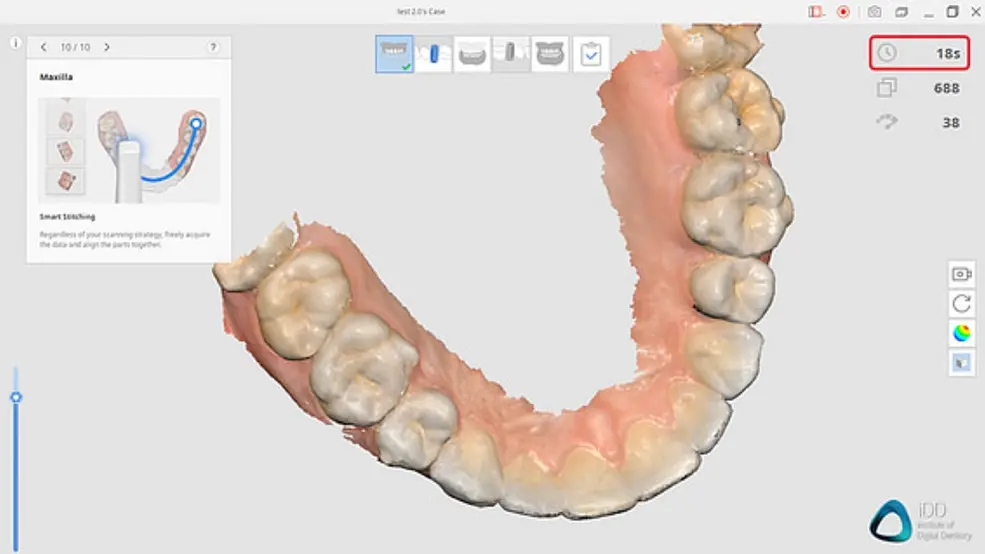Start screen recording with the red record icon
Viewport: 985px width, 554px height.
point(843,12)
